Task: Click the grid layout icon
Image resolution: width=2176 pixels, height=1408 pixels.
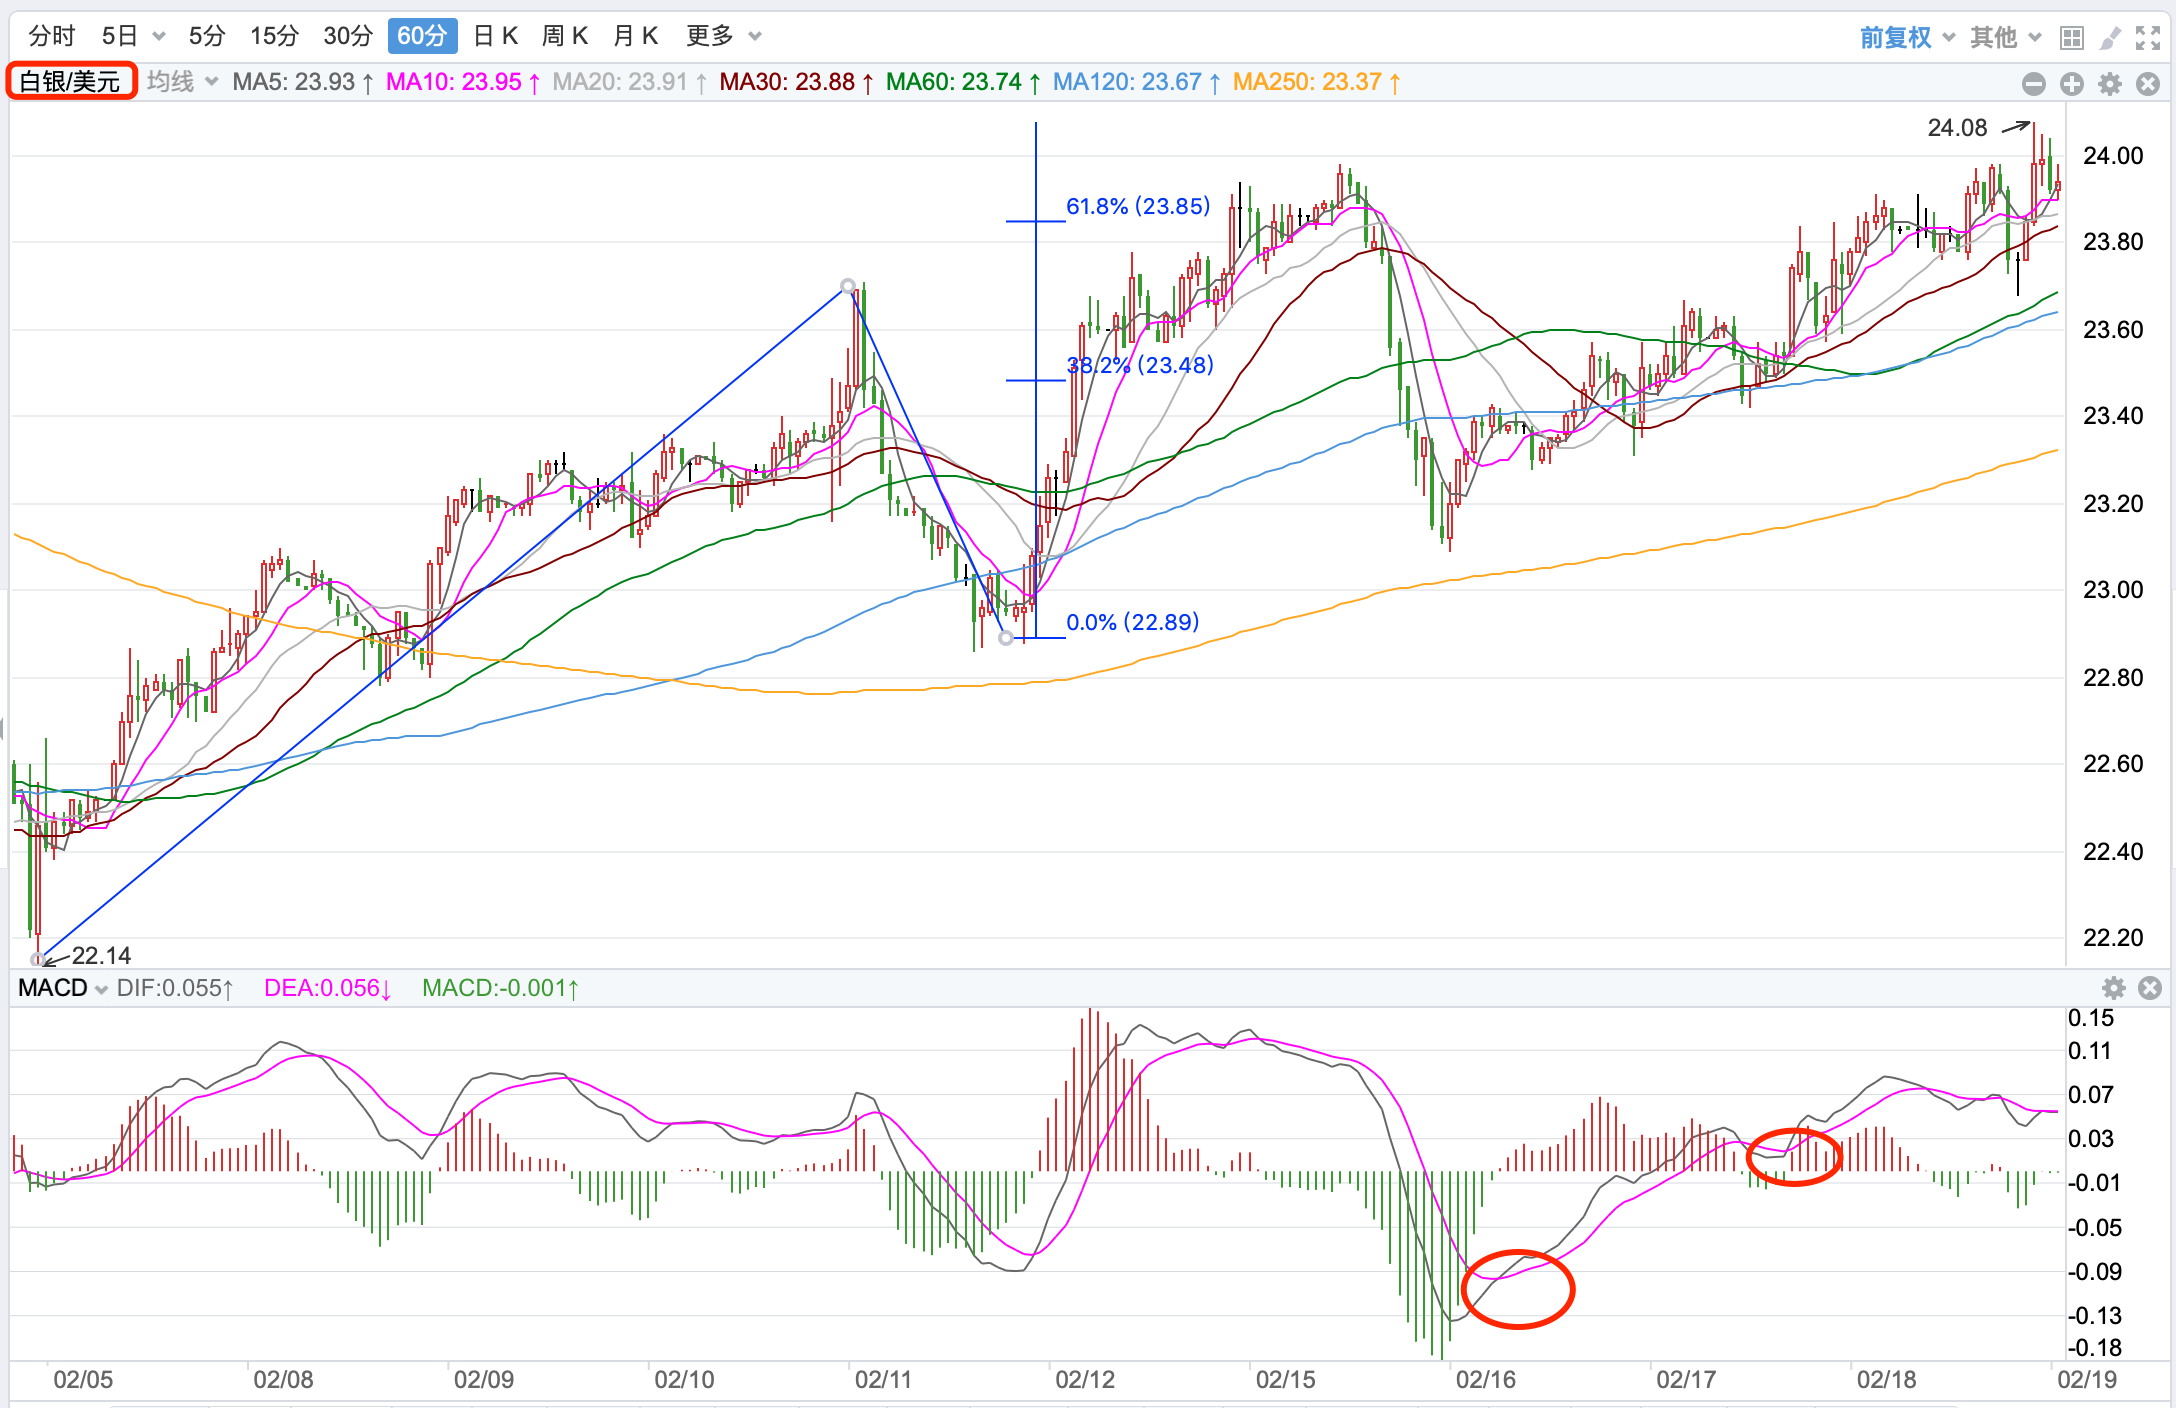Action: click(x=2072, y=38)
